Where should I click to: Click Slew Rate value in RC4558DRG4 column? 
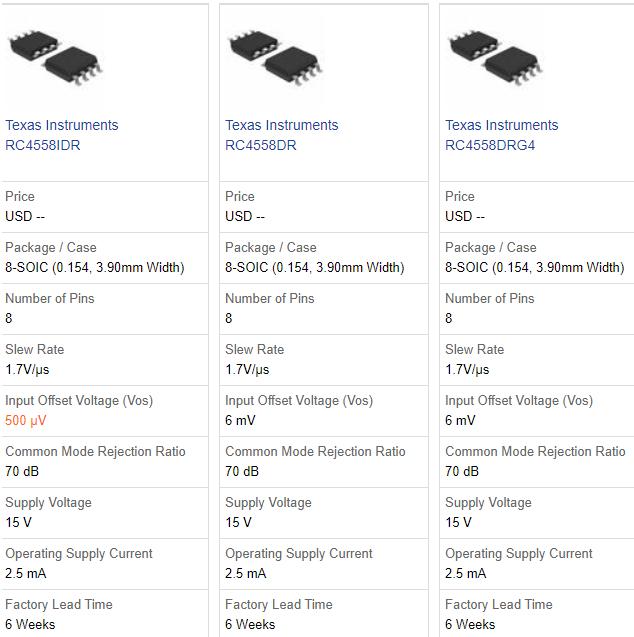point(467,370)
